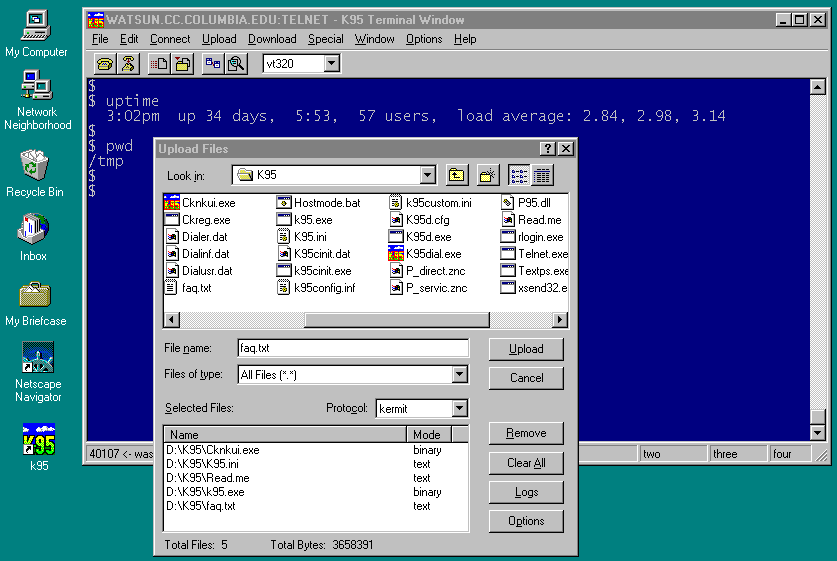This screenshot has width=837, height=561.
Task: Click the hangup toolbar icon
Action: point(128,64)
